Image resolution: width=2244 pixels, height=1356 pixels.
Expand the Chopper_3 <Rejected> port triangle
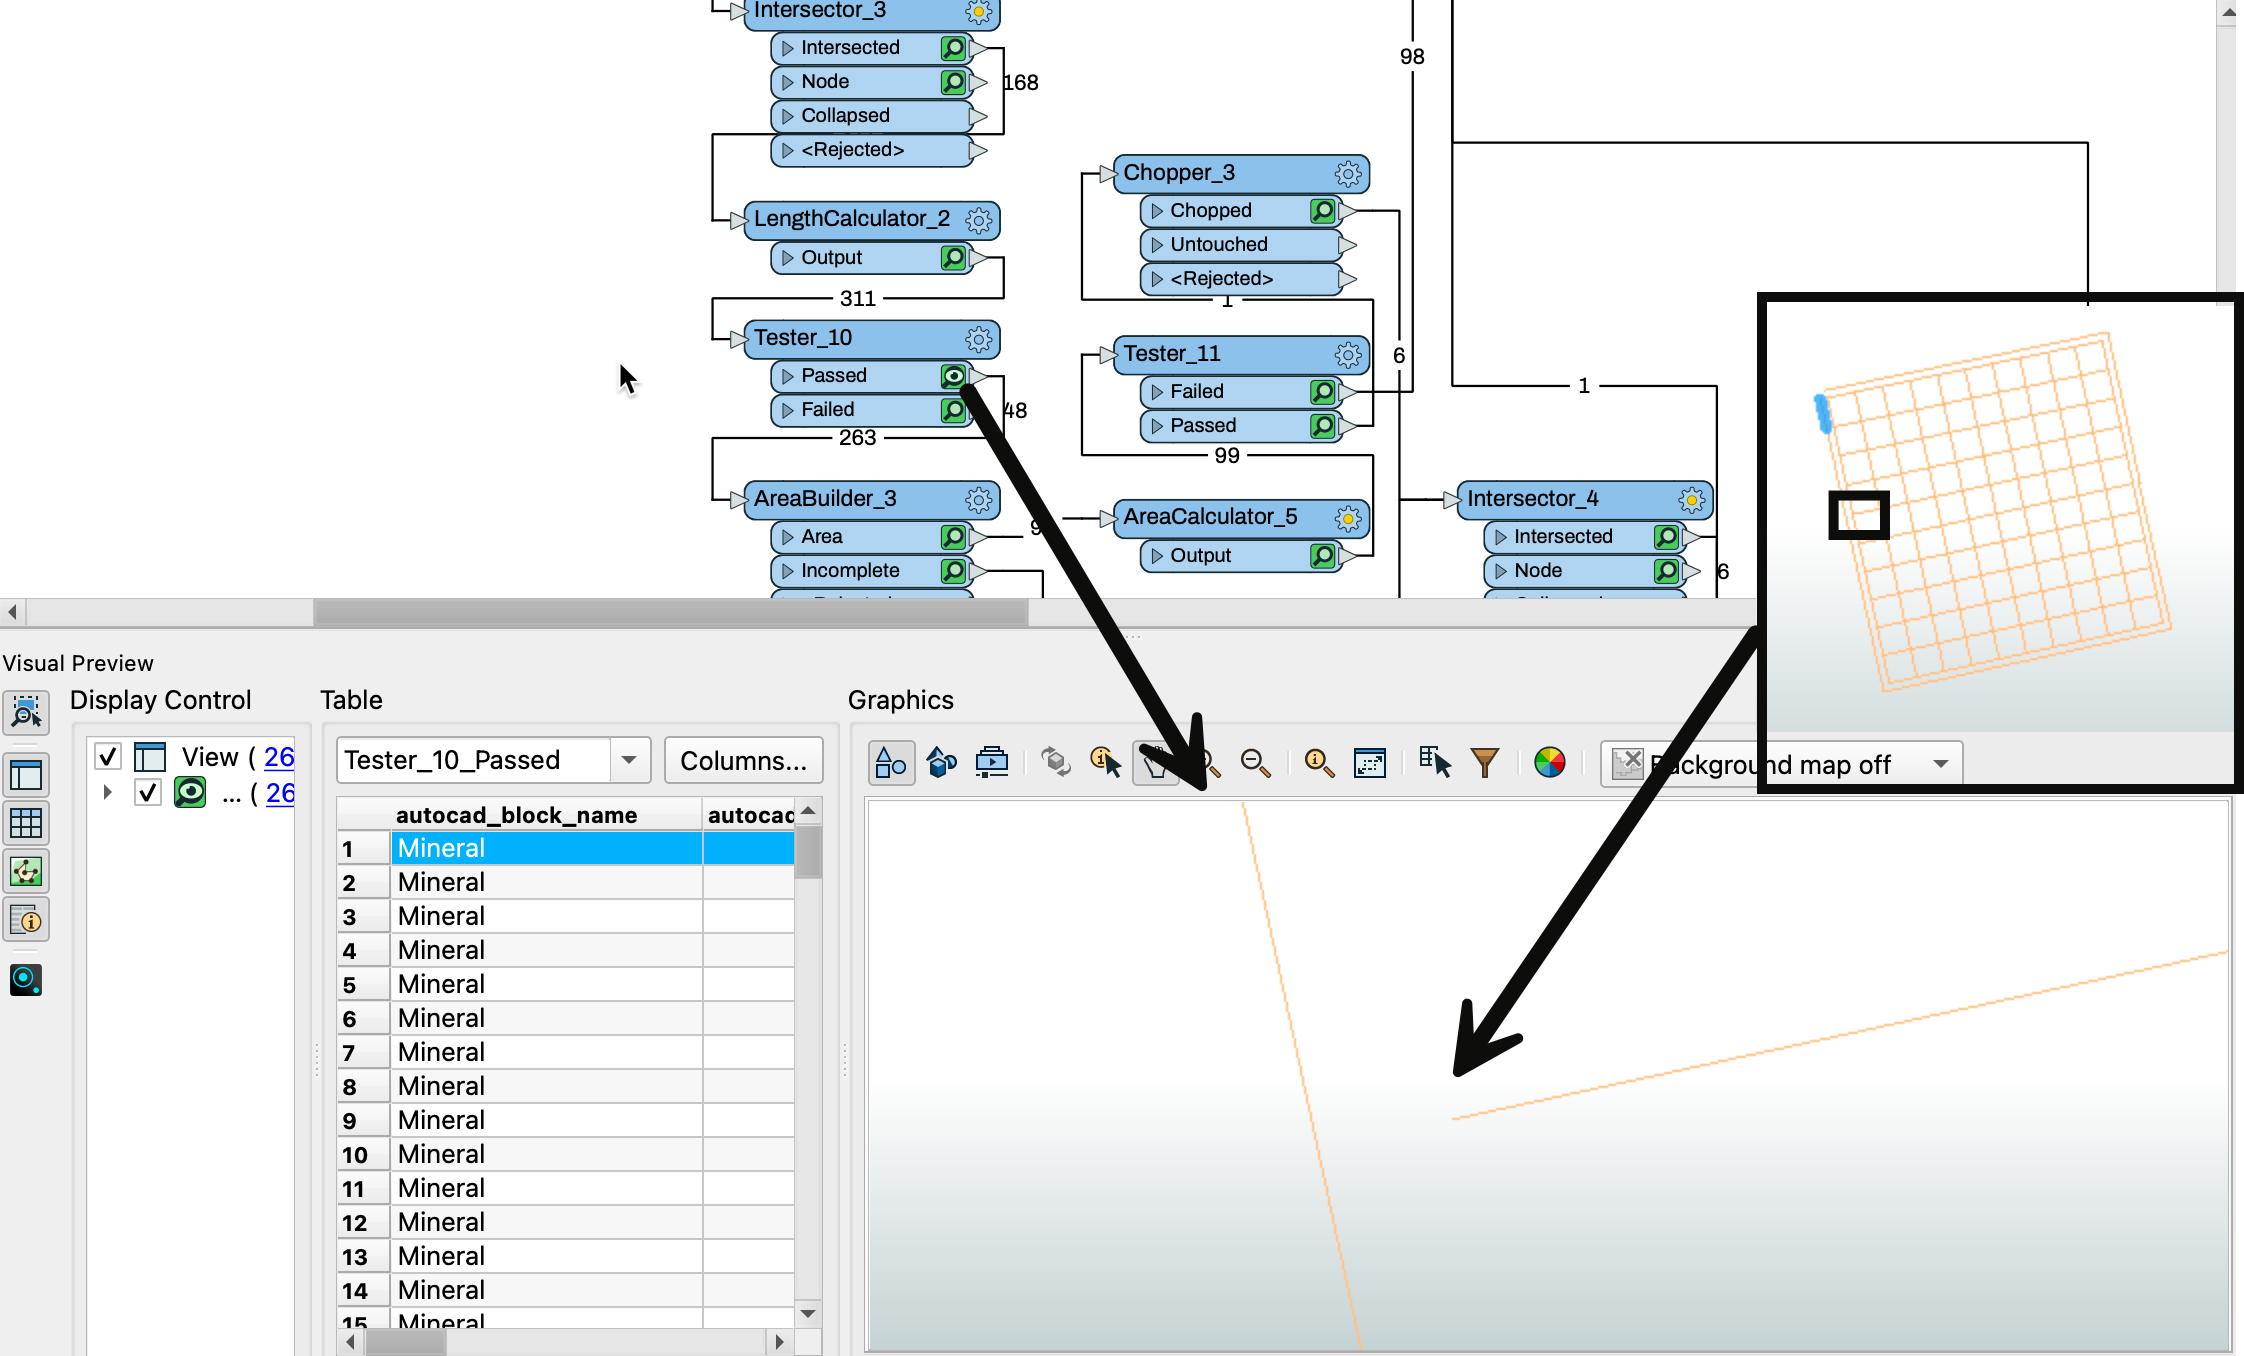(1157, 279)
